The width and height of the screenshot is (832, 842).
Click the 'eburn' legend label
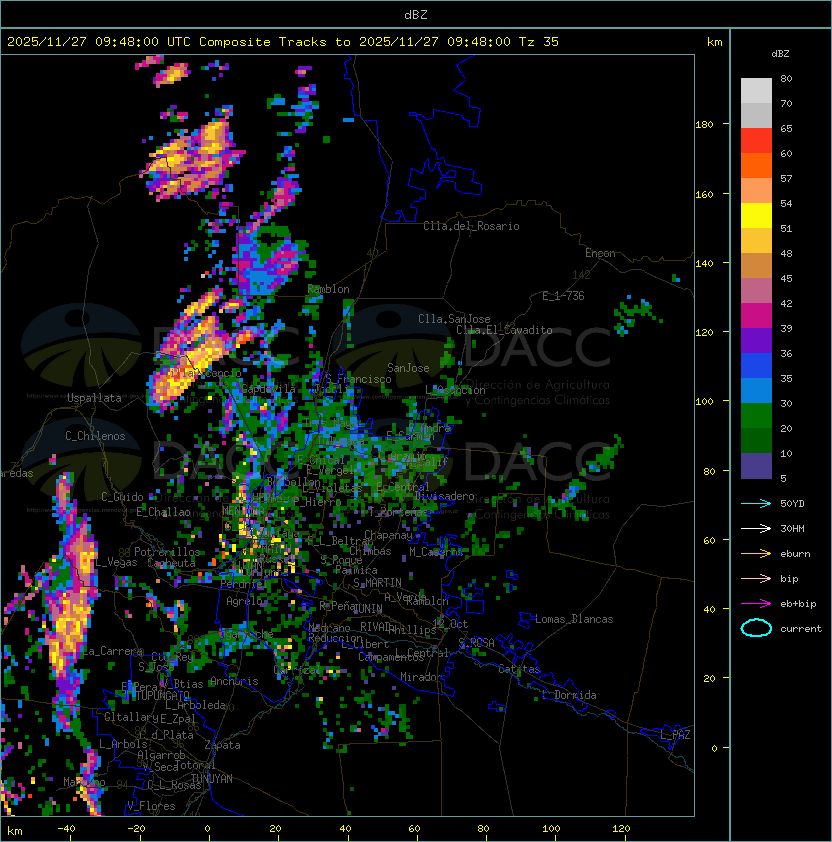coord(795,554)
